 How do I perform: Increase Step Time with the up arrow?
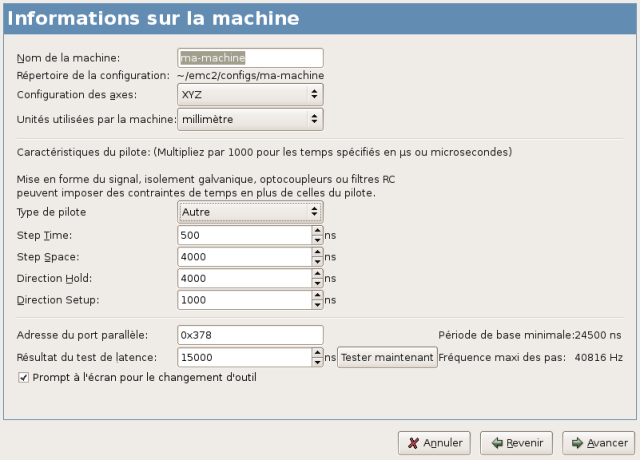coord(317,230)
